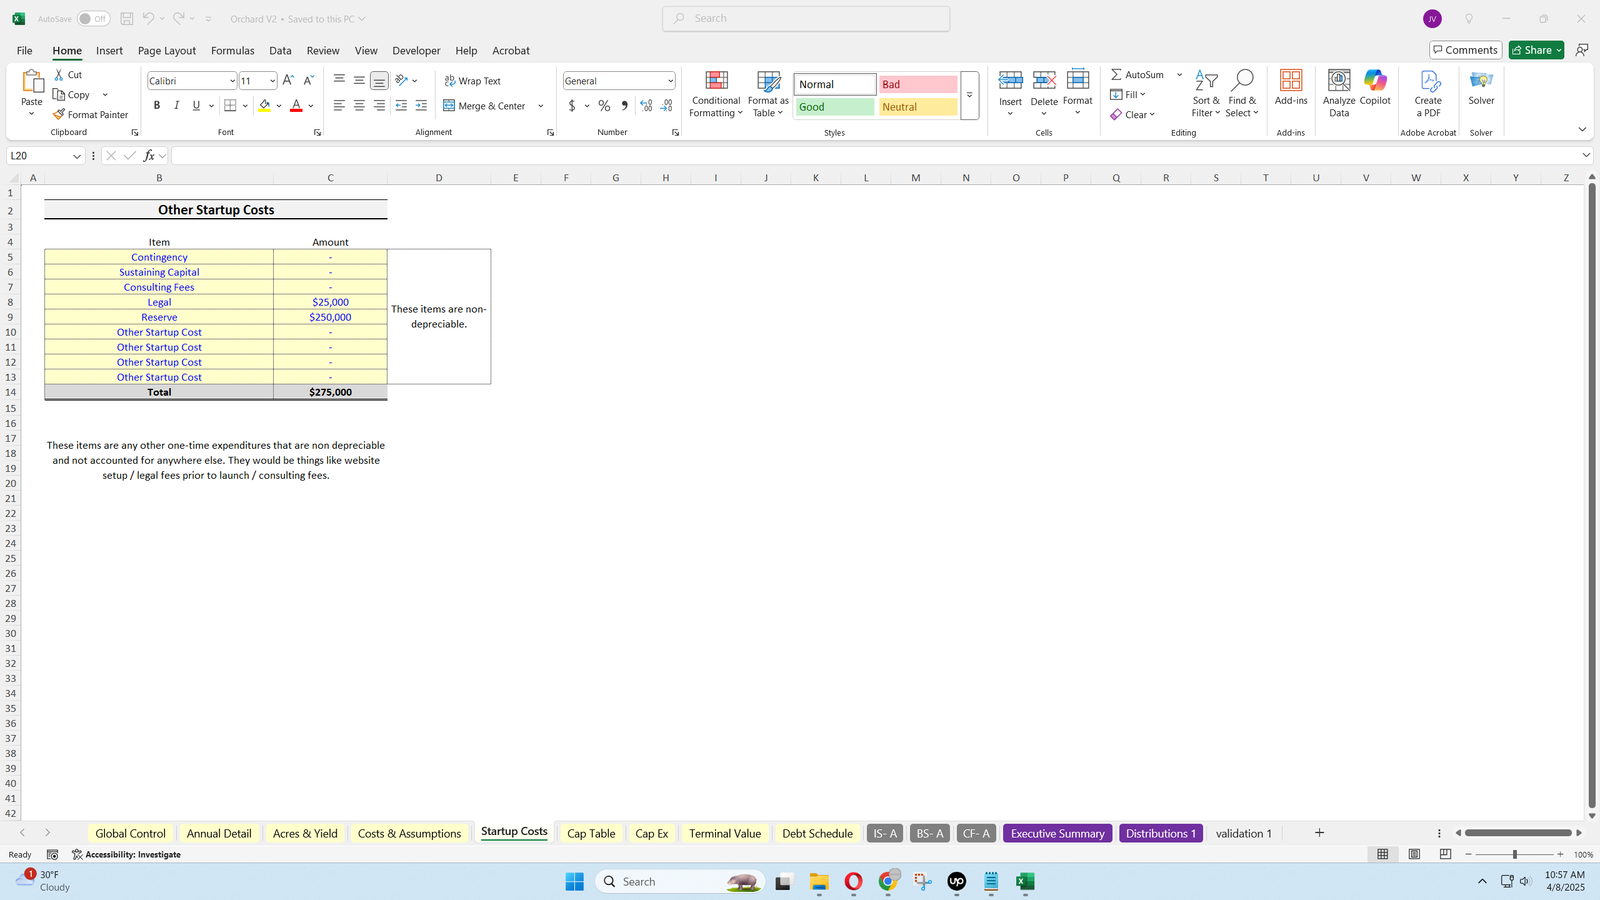
Task: Open the Conditional Formatting menu
Action: tap(716, 95)
